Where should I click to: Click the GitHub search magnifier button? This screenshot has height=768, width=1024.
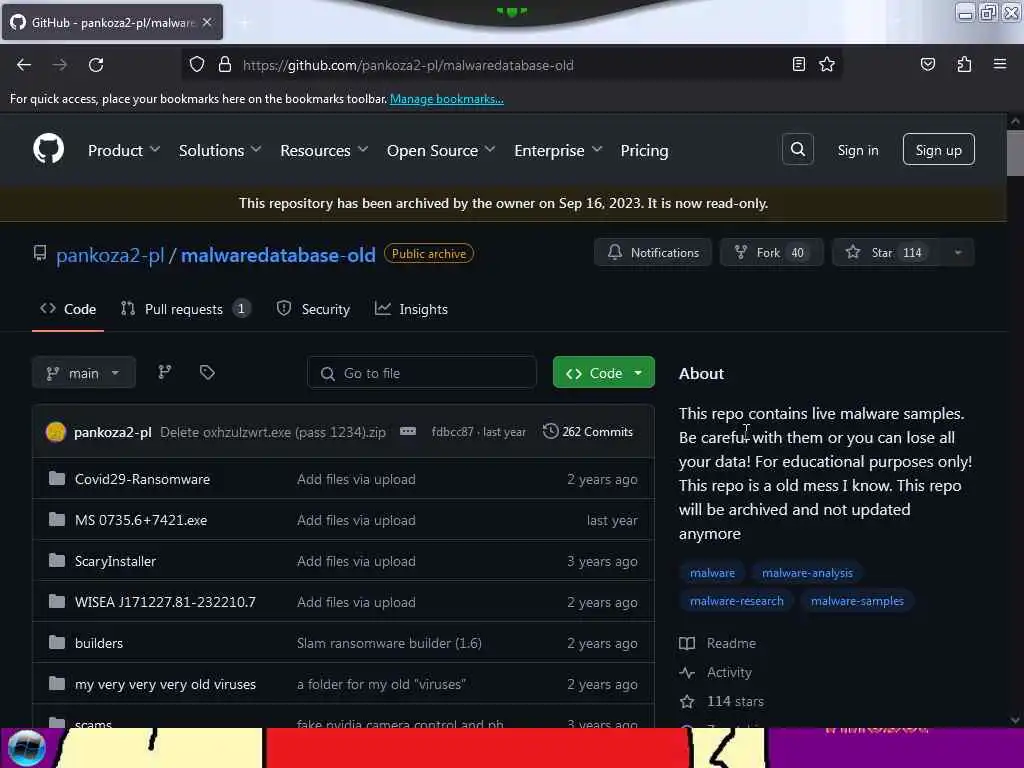(797, 150)
